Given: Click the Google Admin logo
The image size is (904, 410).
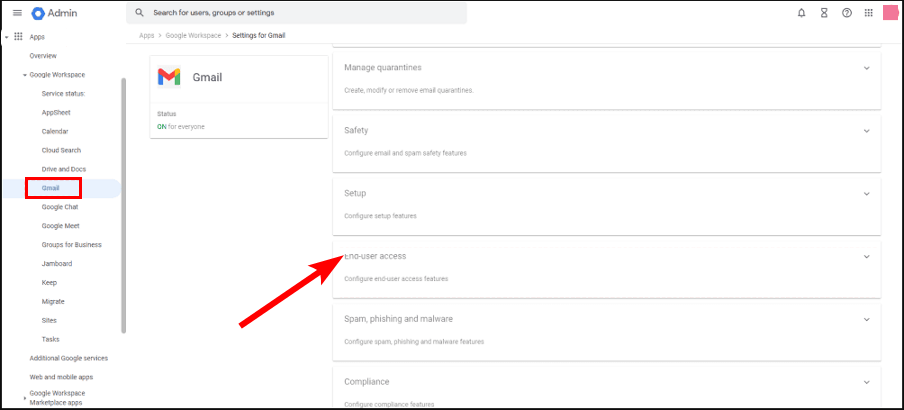Looking at the screenshot, I should pyautogui.click(x=54, y=13).
